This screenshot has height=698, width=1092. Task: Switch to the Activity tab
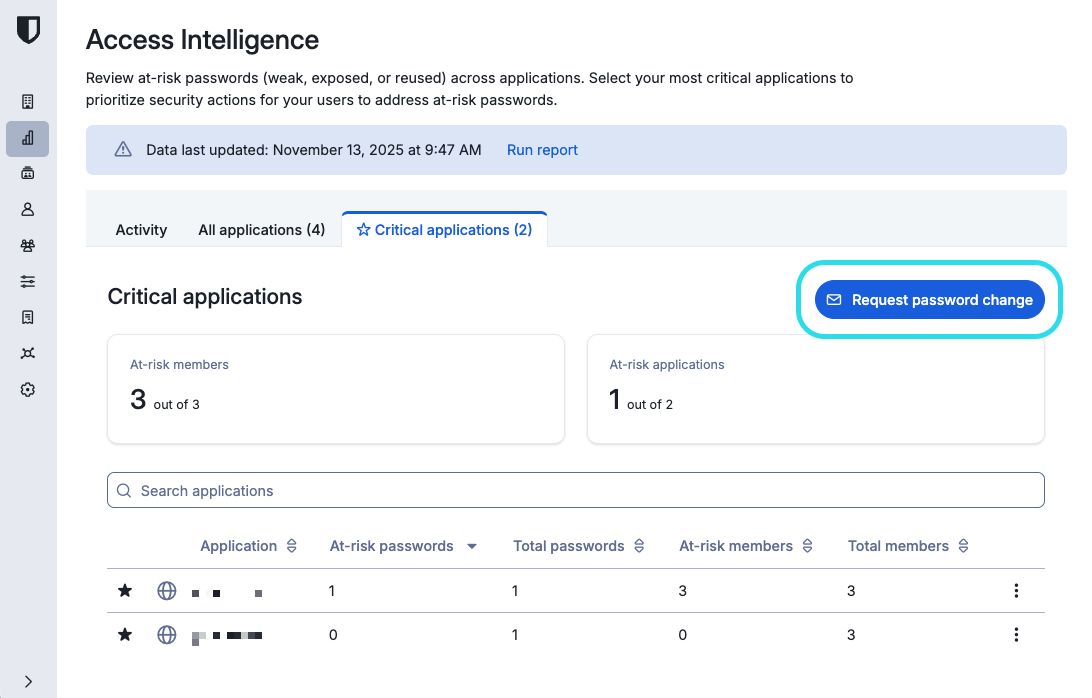(141, 229)
